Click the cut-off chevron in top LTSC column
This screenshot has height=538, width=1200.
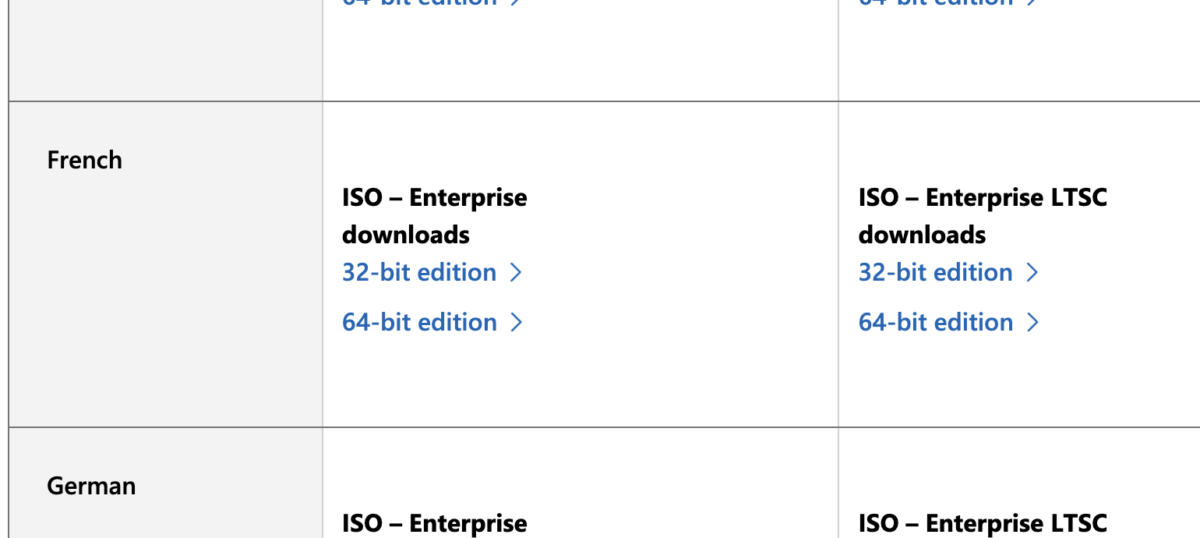1032,3
